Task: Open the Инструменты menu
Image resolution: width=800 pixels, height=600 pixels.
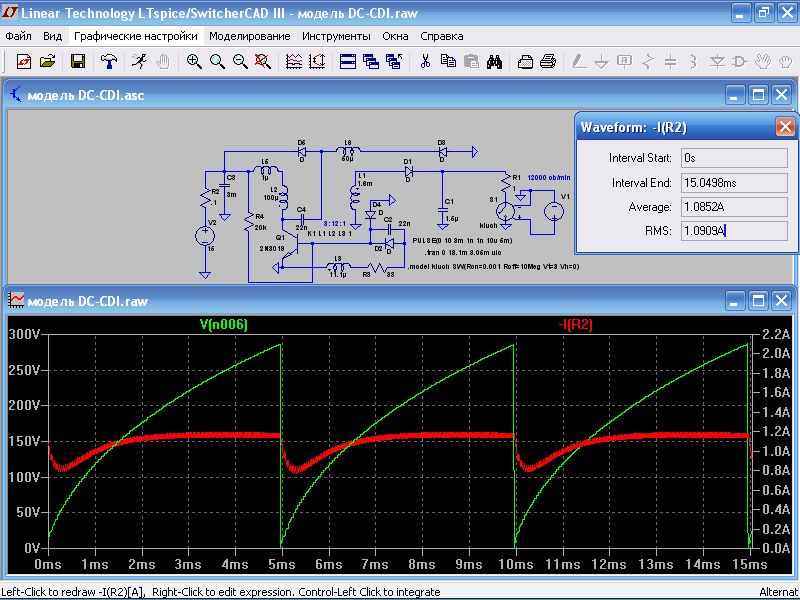Action: pos(335,35)
